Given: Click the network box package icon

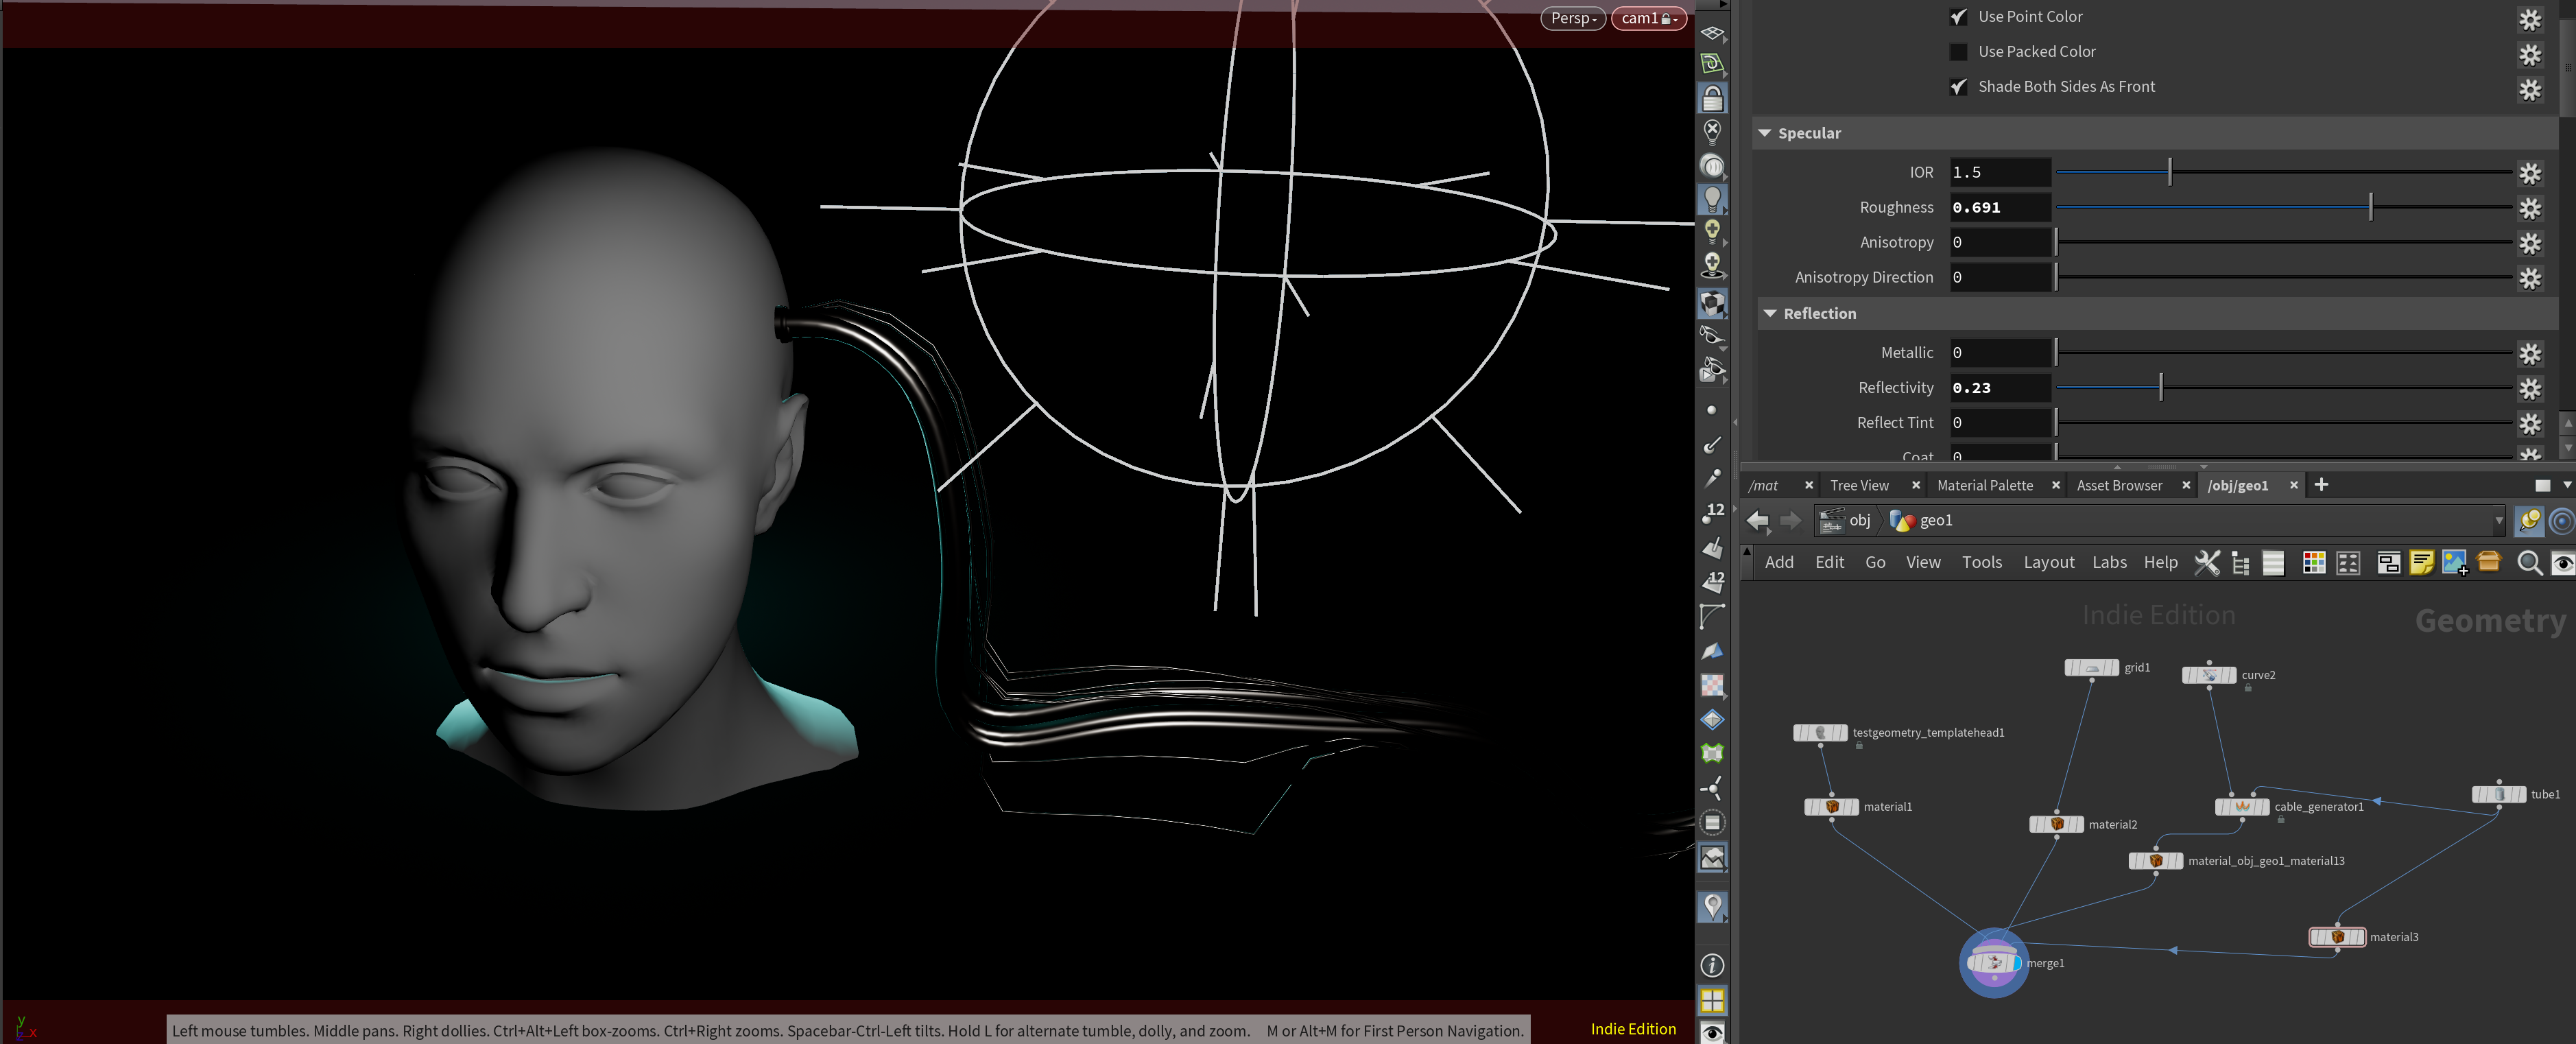Looking at the screenshot, I should pos(2489,563).
